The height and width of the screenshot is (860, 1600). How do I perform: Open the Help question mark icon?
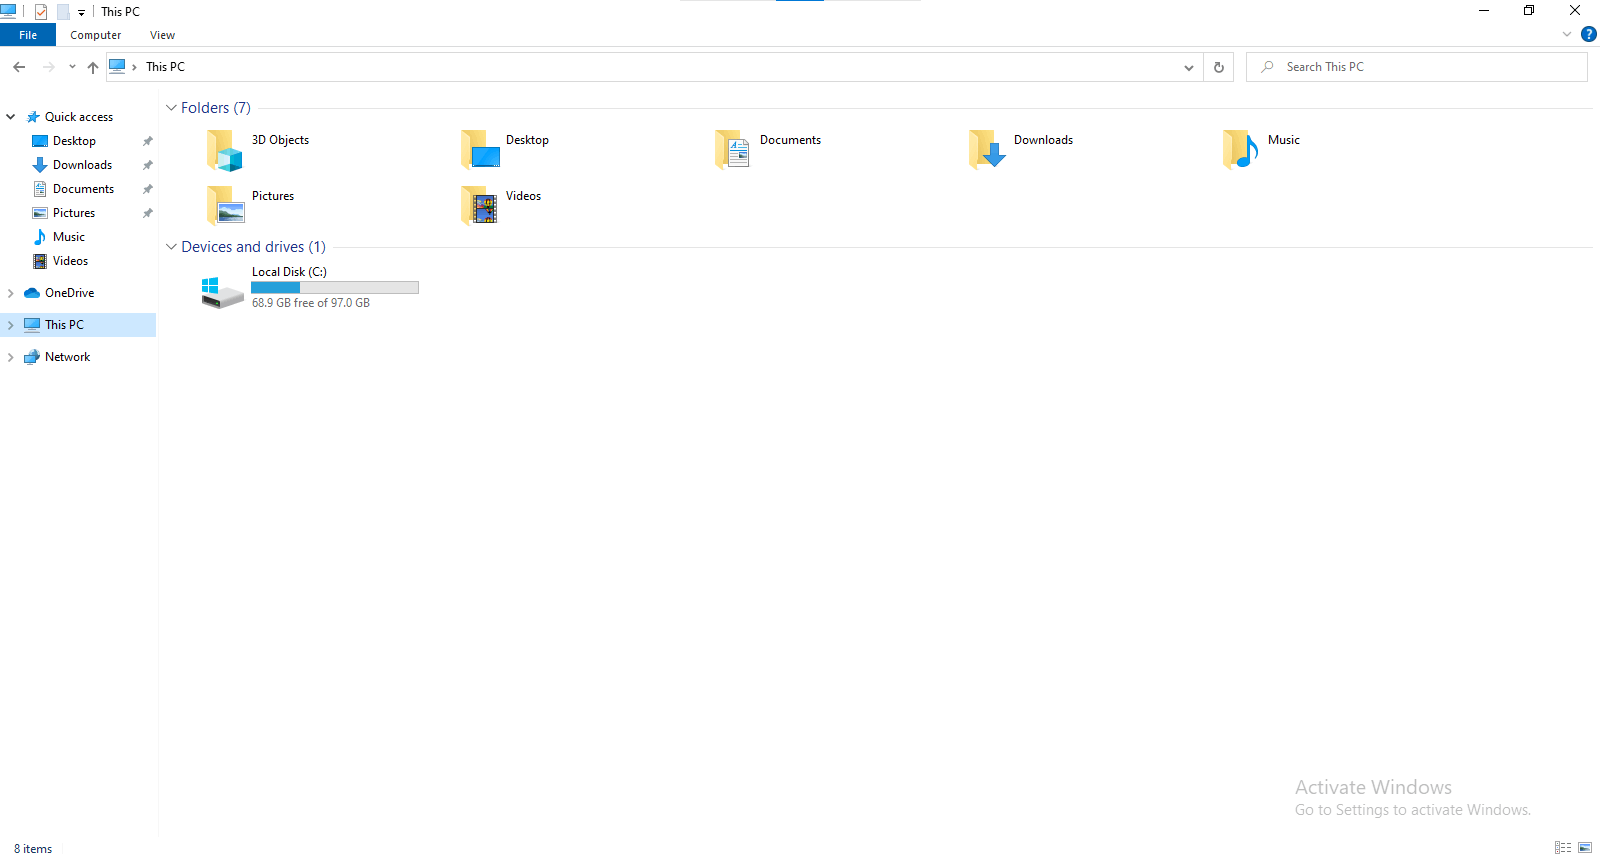coord(1588,34)
